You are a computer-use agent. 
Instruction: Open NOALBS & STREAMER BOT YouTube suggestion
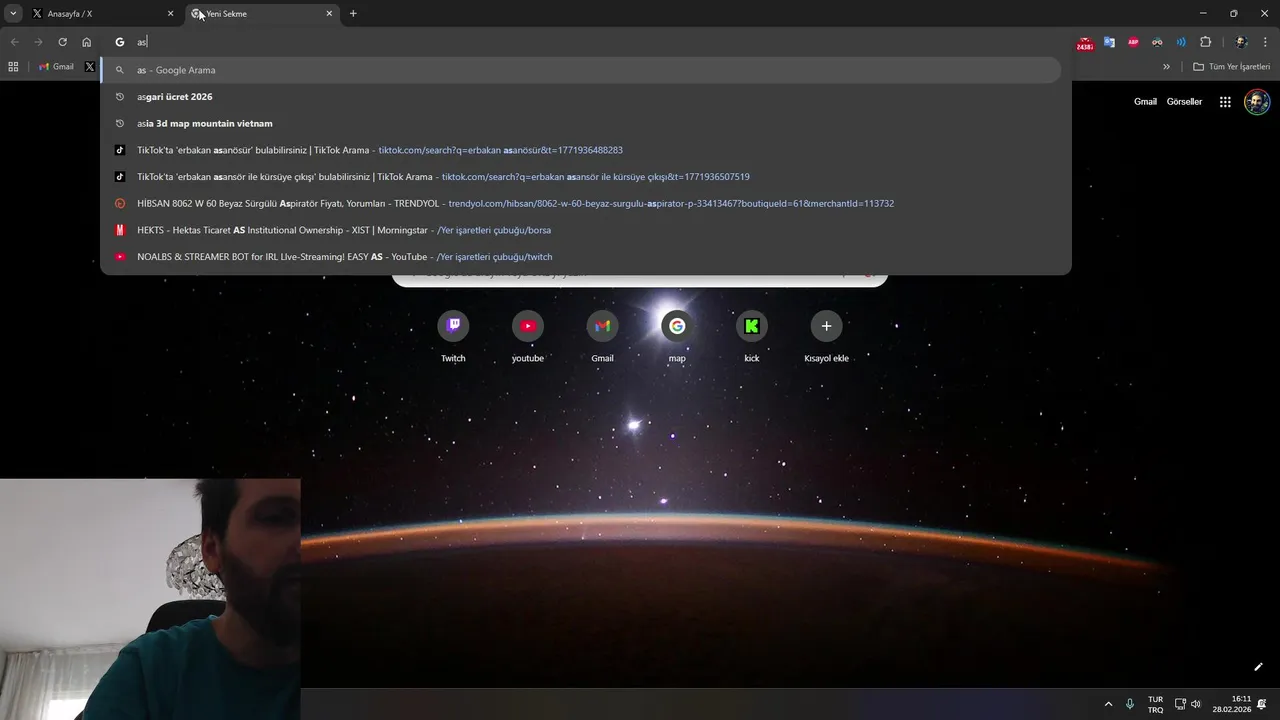pos(581,257)
